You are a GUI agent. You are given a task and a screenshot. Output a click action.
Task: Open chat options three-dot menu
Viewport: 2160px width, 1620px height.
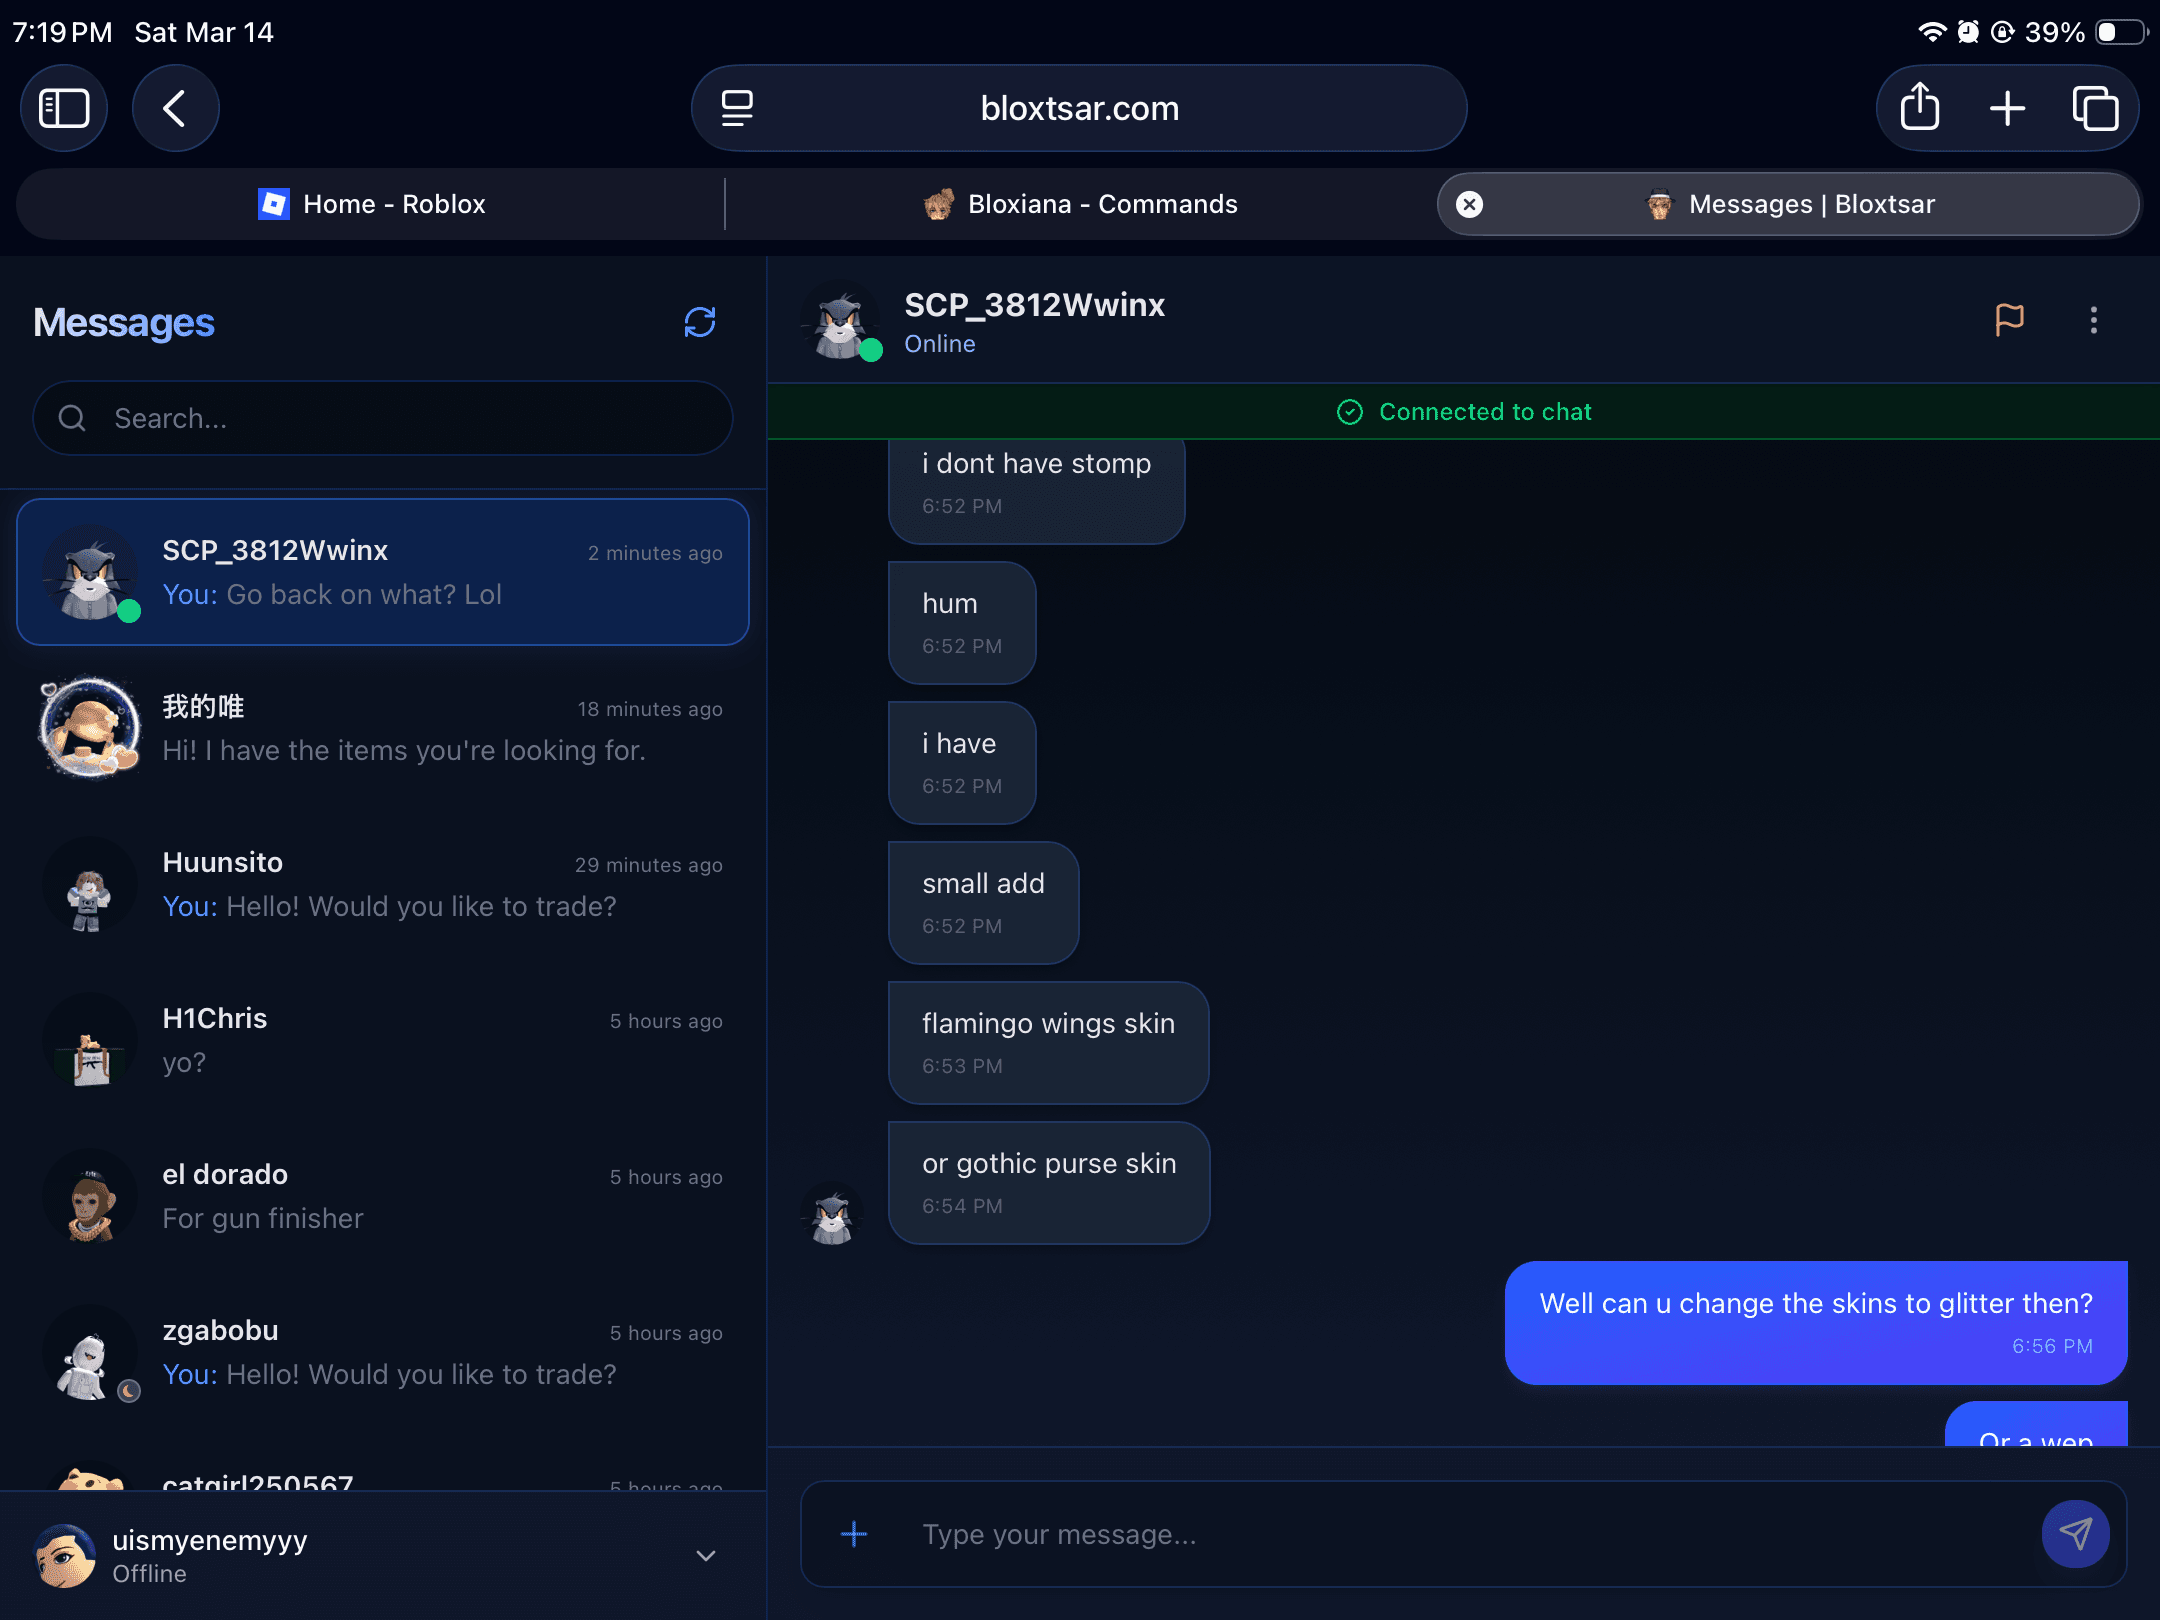point(2094,320)
